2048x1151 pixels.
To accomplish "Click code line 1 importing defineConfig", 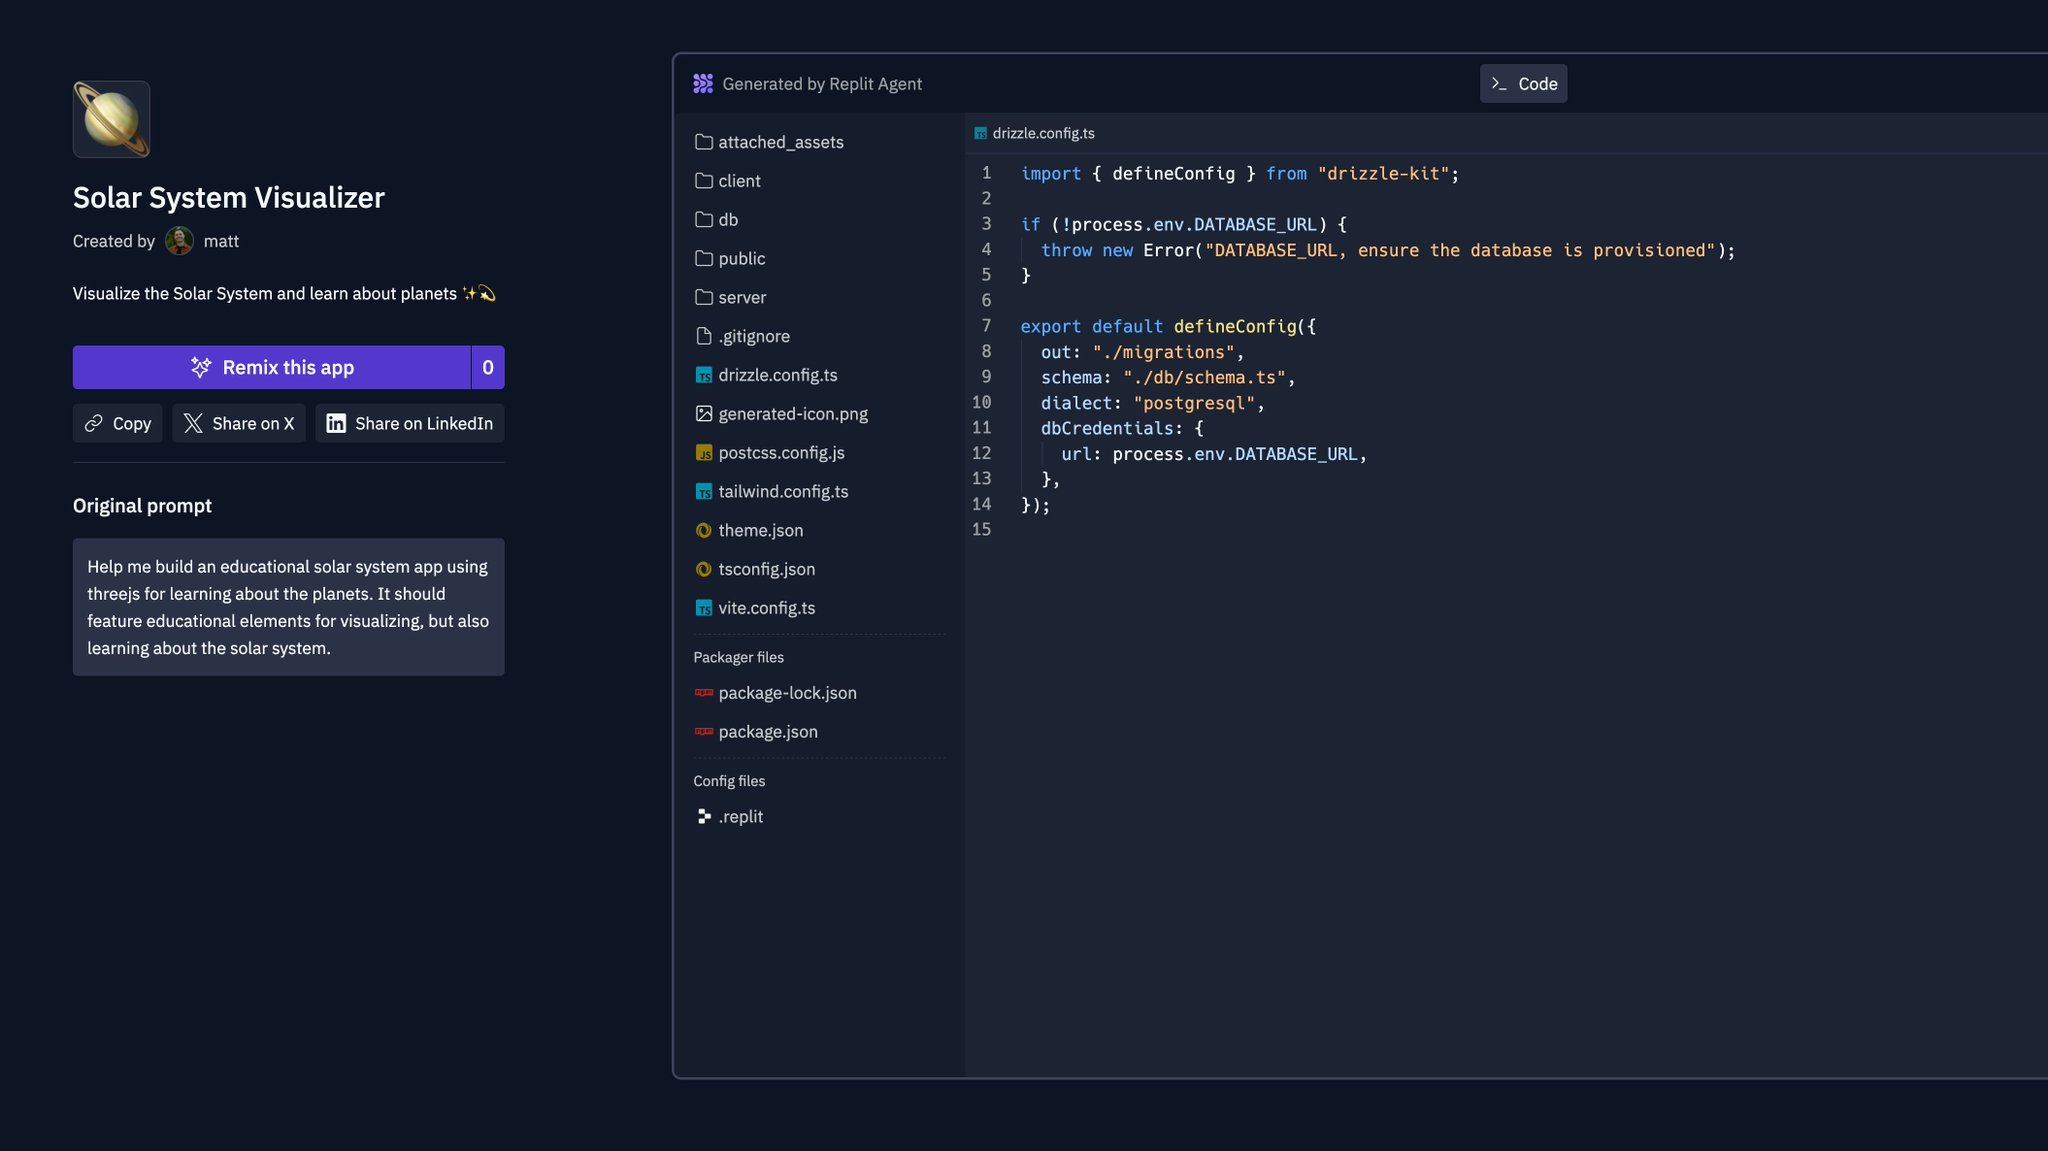I will [x=1240, y=174].
